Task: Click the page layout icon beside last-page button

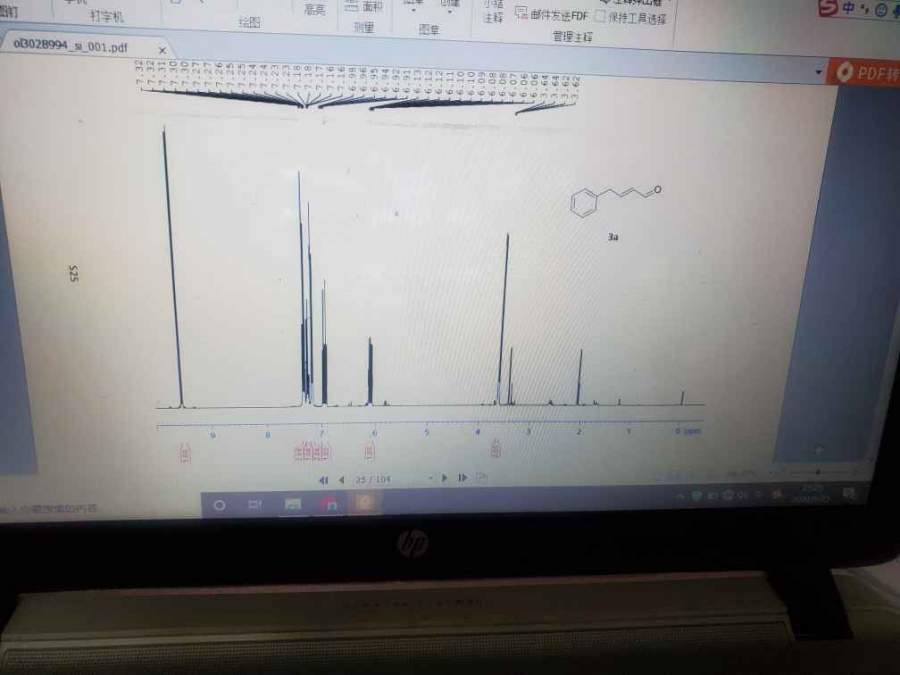Action: (x=482, y=477)
